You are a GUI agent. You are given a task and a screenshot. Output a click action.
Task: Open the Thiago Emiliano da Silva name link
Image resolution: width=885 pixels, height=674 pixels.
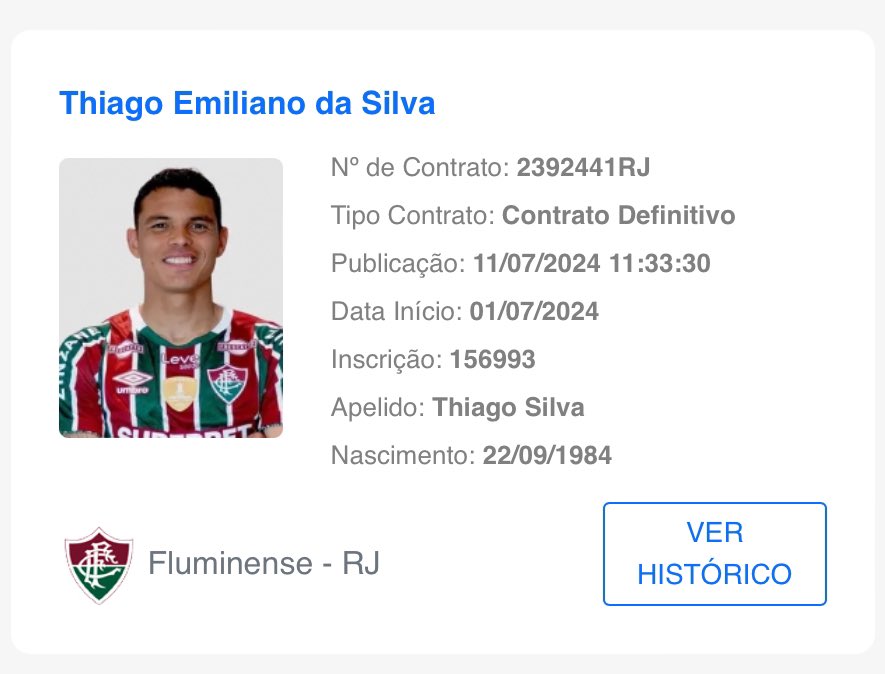click(247, 103)
